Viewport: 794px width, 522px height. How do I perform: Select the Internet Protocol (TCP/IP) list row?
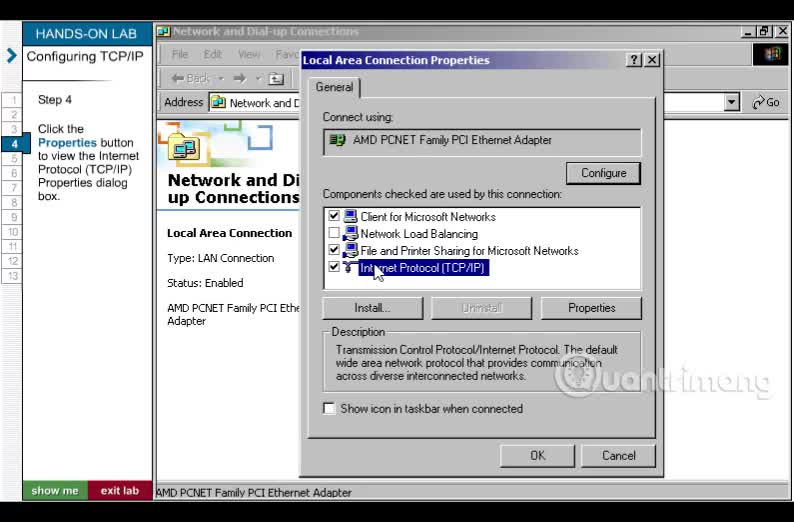pos(424,267)
